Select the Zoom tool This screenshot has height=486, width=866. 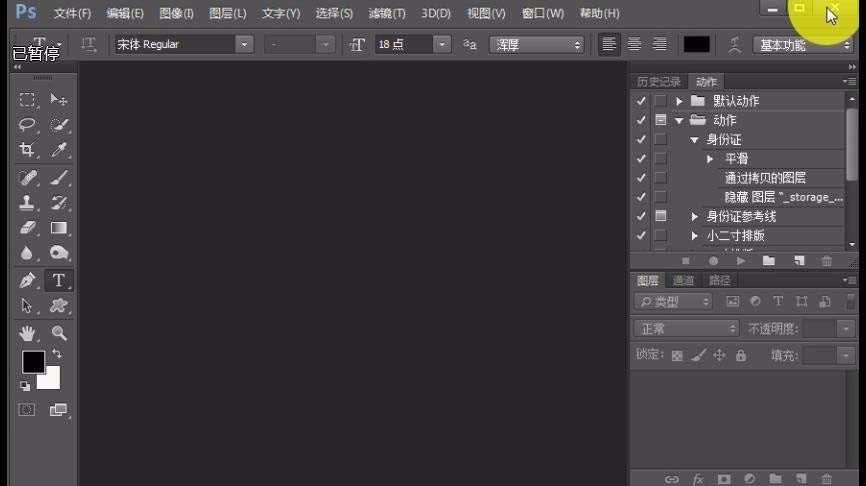(59, 332)
